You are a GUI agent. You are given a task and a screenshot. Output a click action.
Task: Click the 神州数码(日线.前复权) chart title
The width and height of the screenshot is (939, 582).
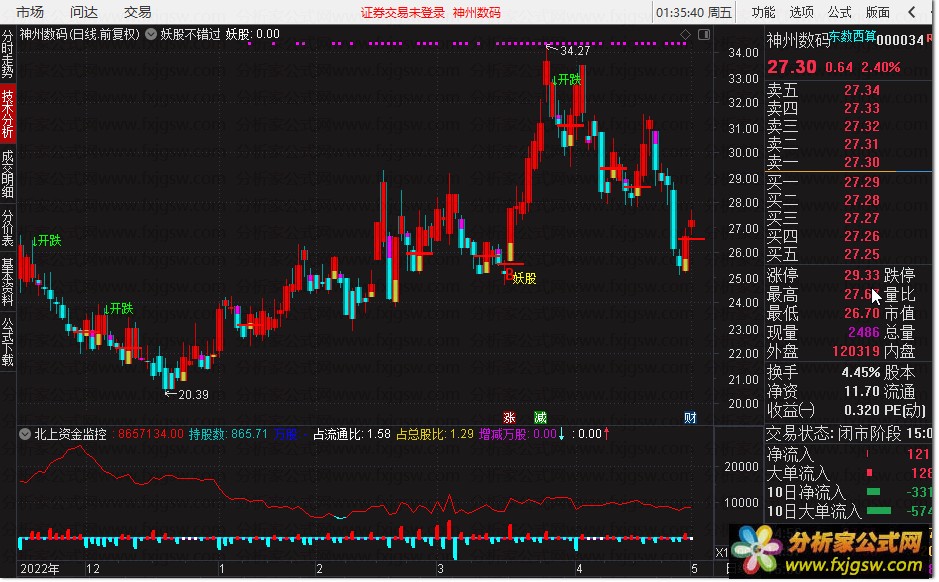click(x=80, y=34)
